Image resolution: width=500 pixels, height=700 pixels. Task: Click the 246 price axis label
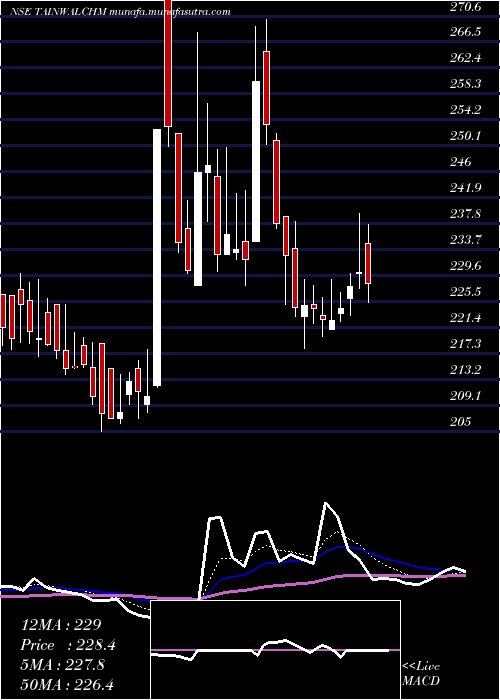click(460, 162)
